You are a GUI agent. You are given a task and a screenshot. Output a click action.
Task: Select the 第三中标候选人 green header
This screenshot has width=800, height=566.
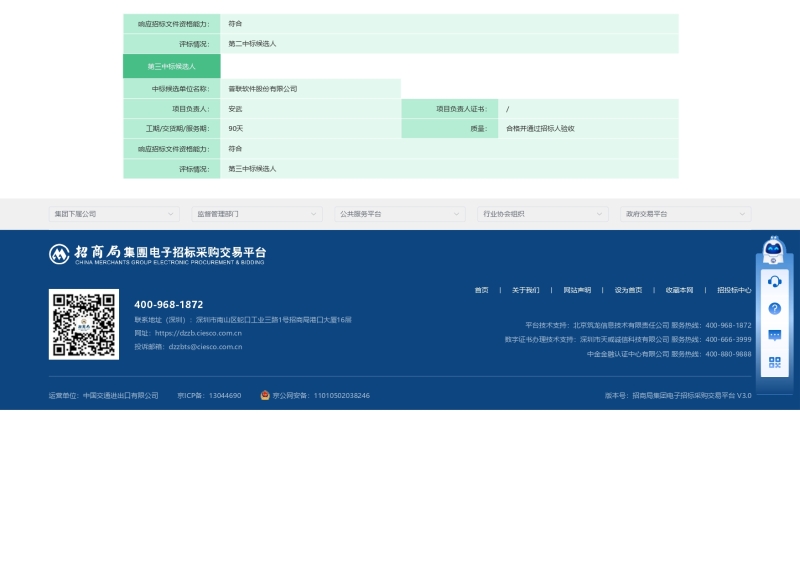coord(171,66)
